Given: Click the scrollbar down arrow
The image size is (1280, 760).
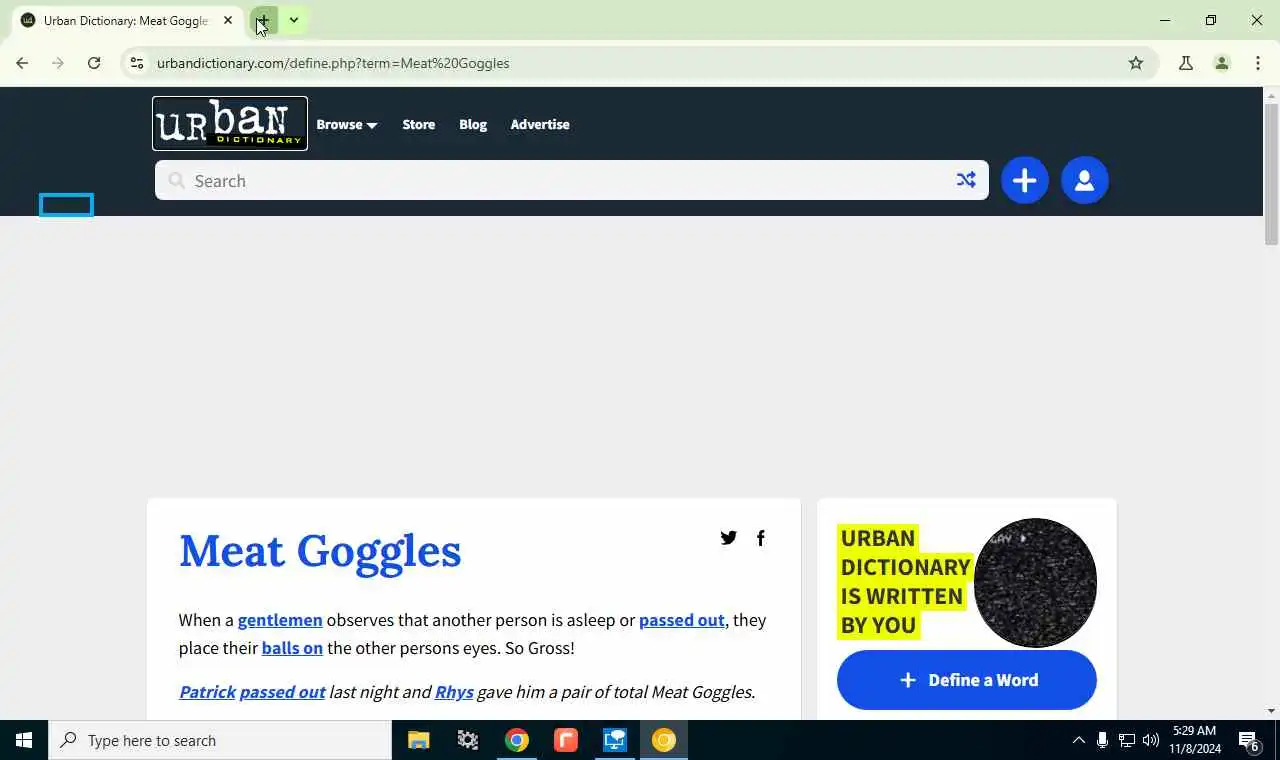Looking at the screenshot, I should tap(1271, 711).
